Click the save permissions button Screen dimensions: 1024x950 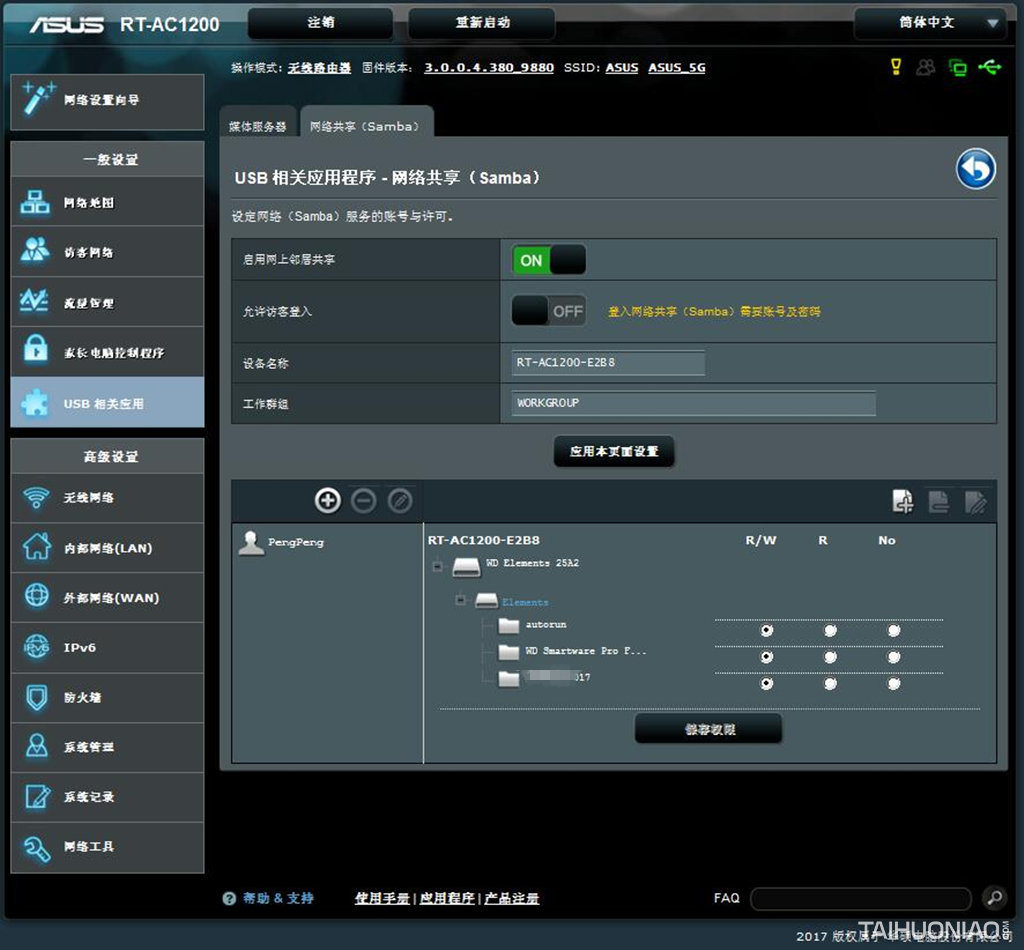point(709,729)
